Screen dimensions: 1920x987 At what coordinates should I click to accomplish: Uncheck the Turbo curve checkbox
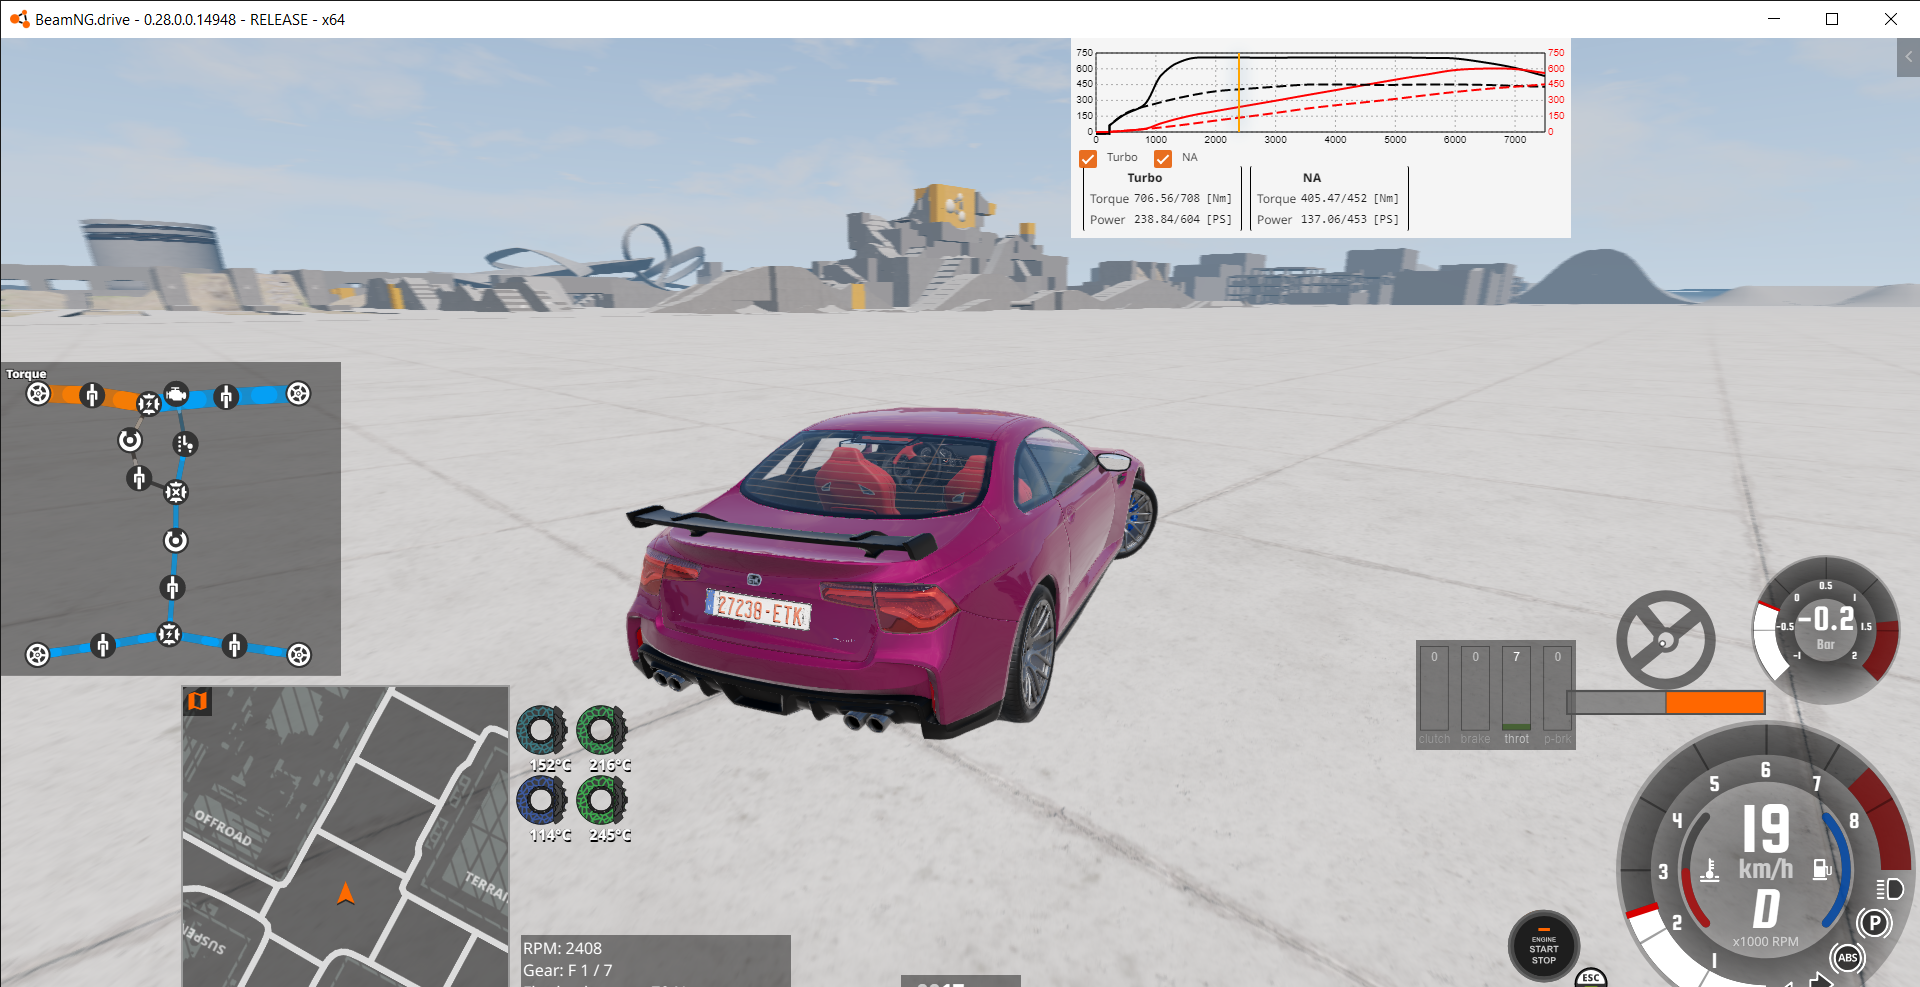(x=1088, y=158)
